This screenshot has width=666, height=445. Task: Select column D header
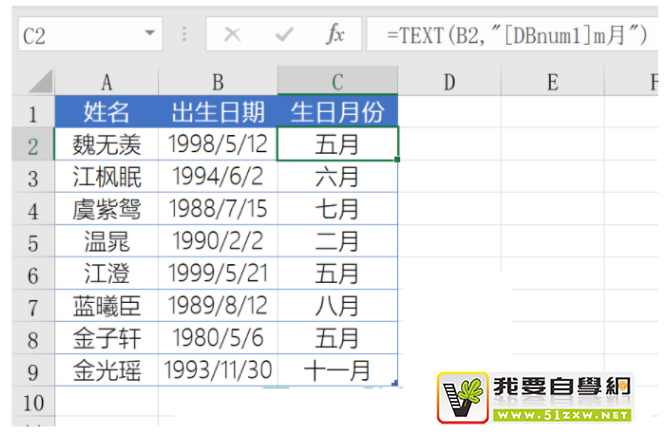pyautogui.click(x=448, y=82)
